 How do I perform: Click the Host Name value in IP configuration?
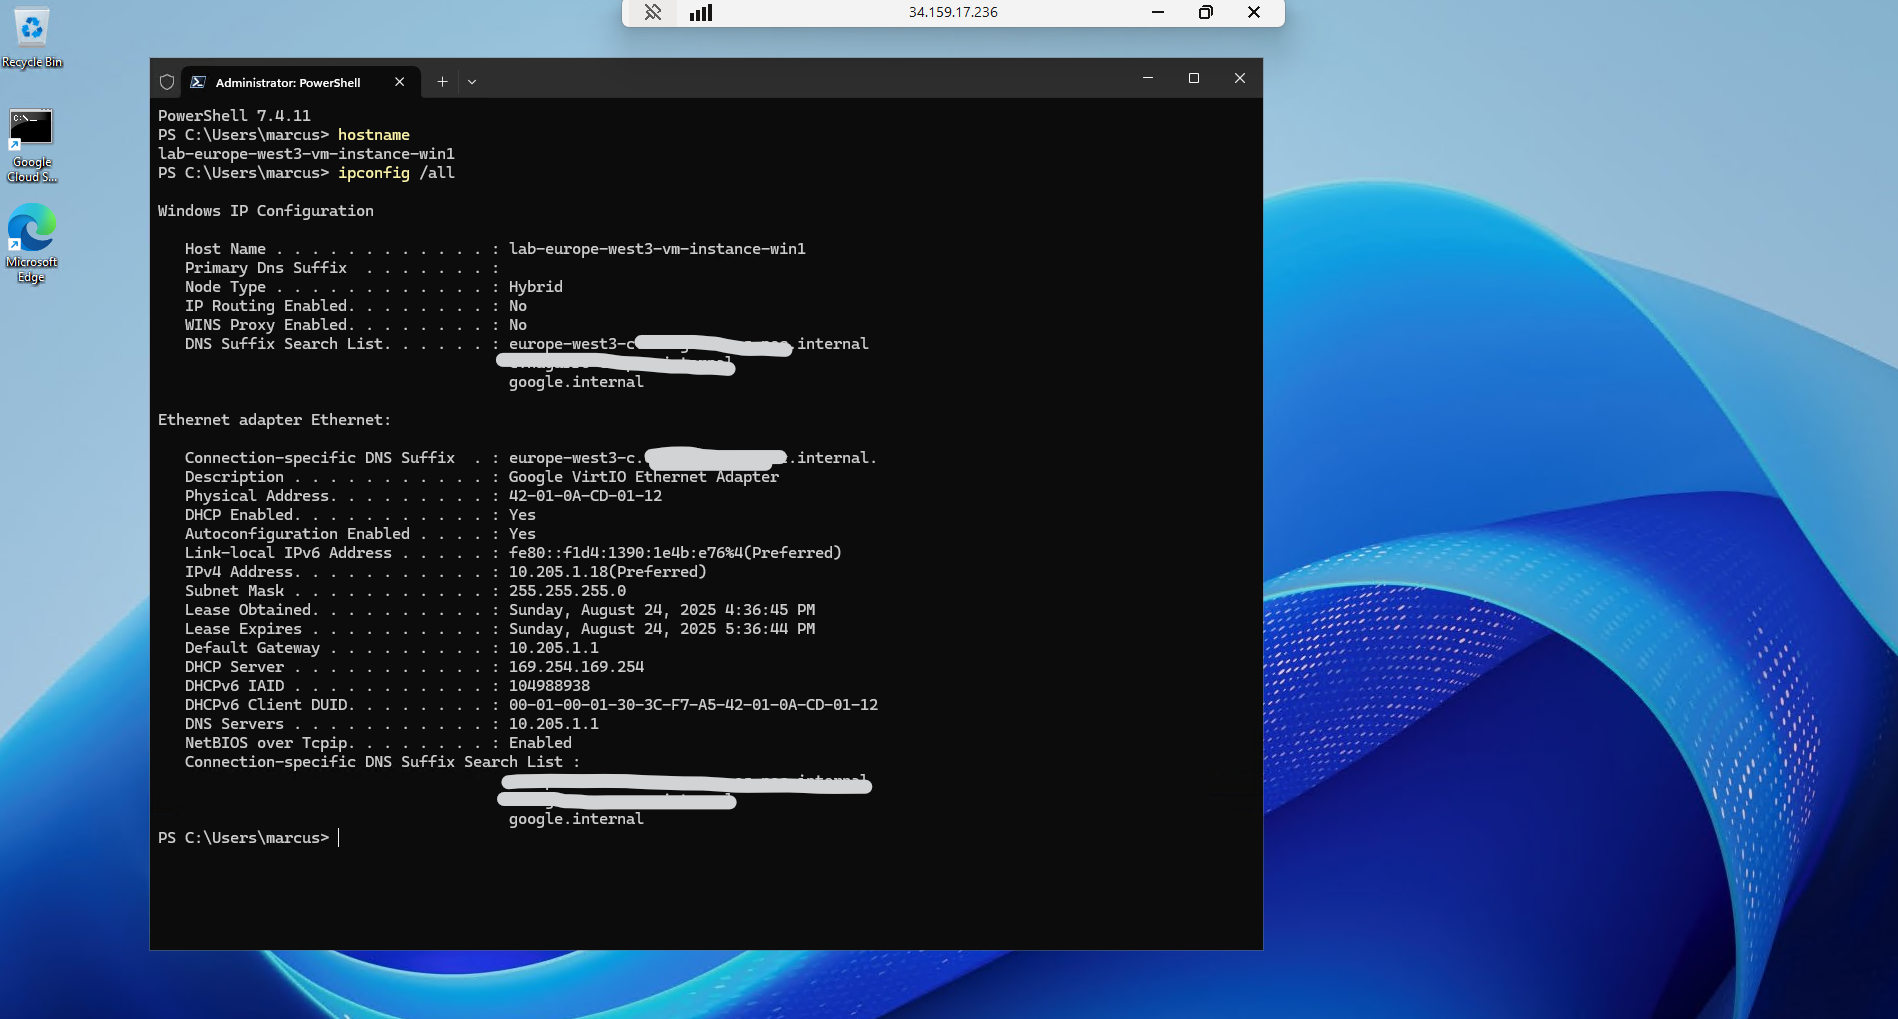[x=657, y=249]
